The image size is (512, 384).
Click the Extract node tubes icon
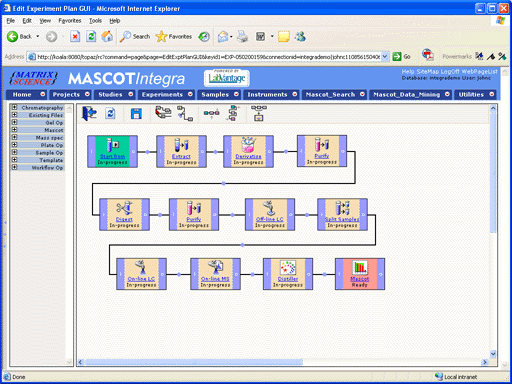[181, 145]
